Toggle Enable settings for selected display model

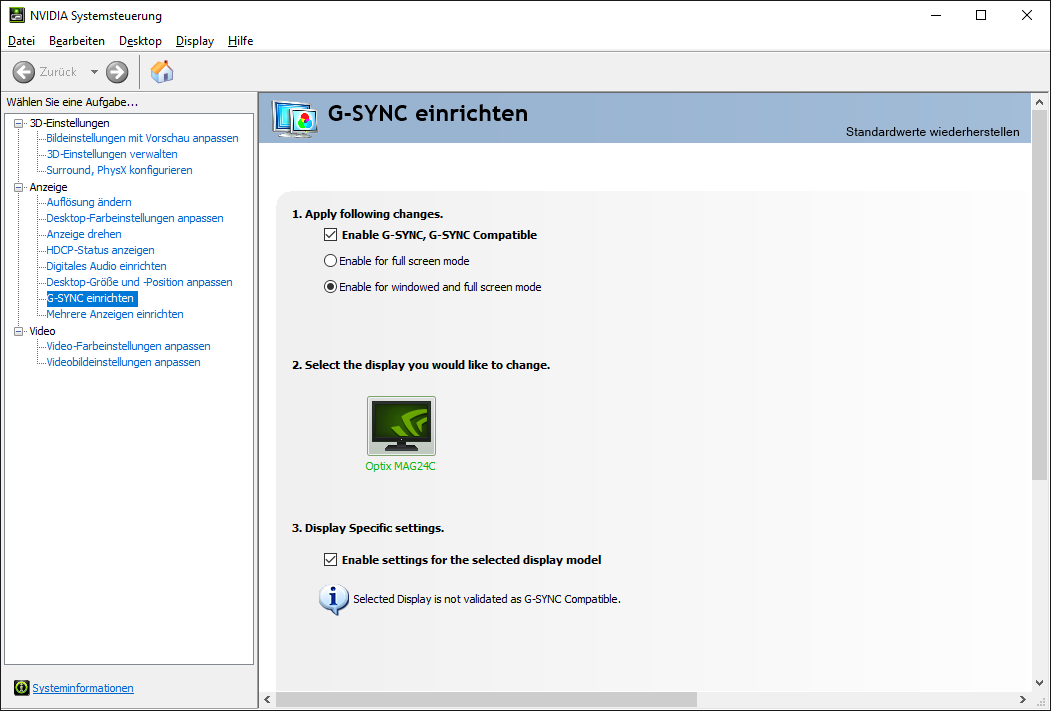point(330,560)
